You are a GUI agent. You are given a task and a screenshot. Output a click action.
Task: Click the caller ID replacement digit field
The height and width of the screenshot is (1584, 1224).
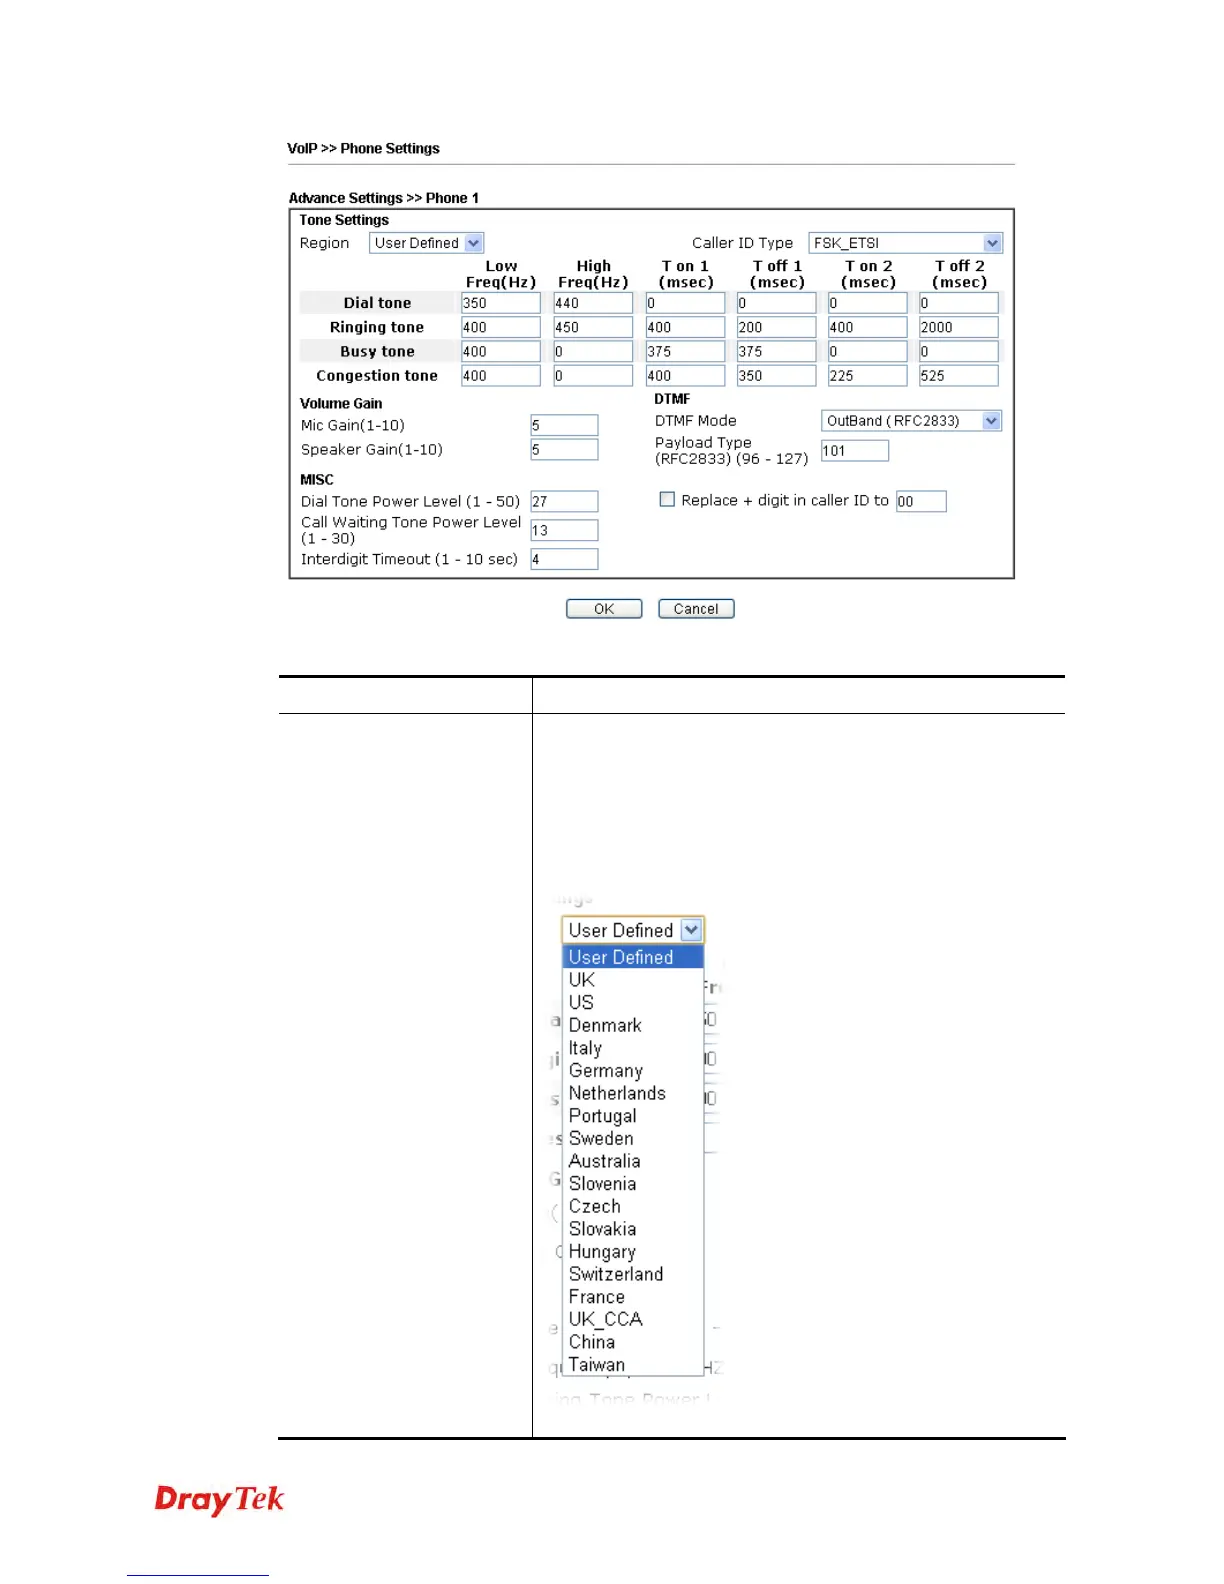click(921, 501)
